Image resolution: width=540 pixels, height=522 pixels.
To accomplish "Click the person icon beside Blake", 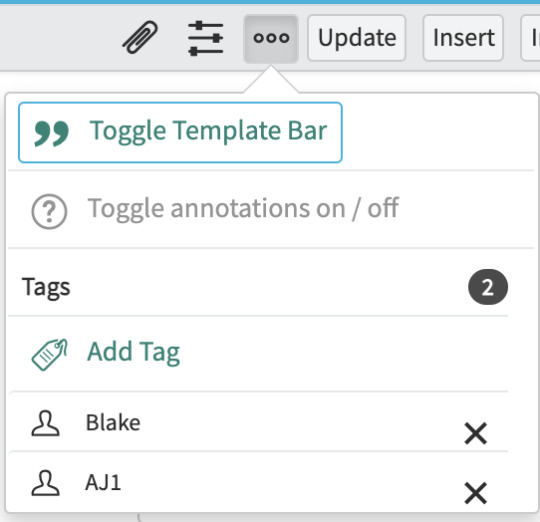I will coord(45,423).
